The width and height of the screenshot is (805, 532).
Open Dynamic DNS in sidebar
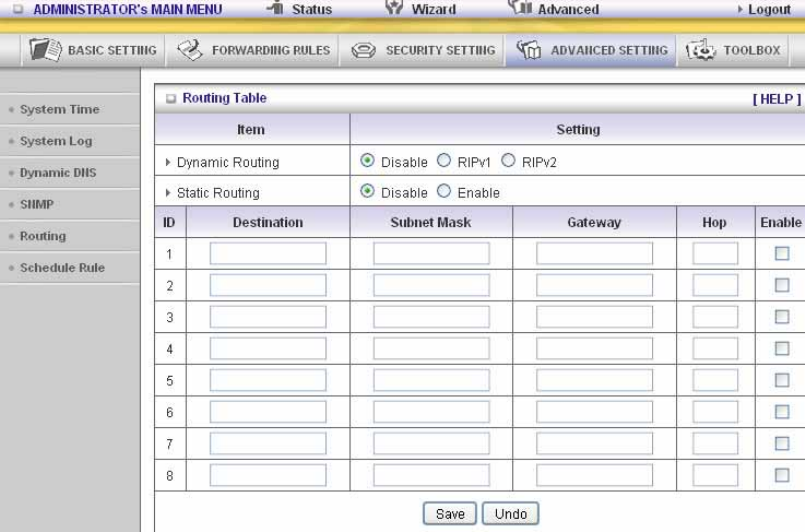click(x=58, y=173)
